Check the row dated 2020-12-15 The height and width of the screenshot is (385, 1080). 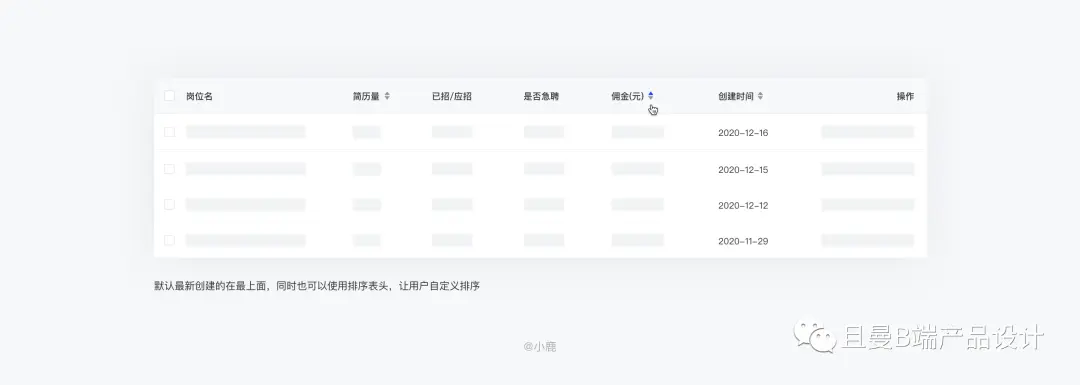pyautogui.click(x=169, y=169)
